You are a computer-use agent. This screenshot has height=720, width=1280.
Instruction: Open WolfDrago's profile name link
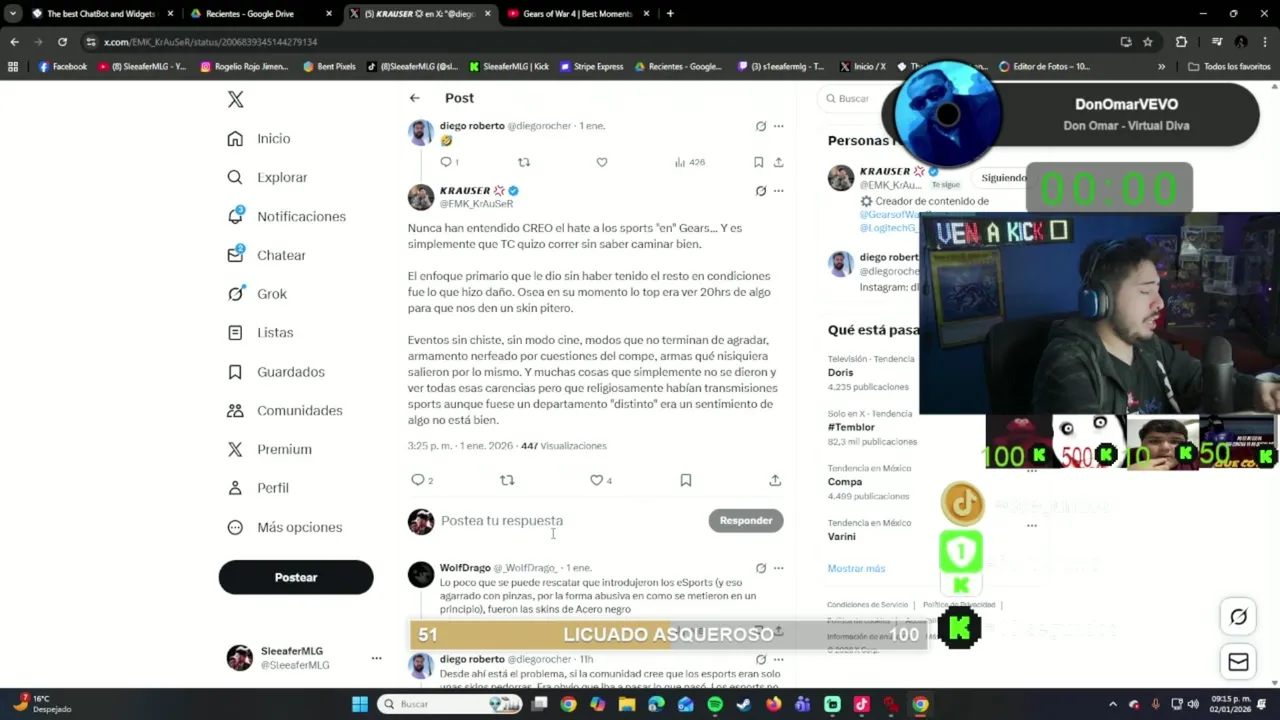tap(465, 568)
